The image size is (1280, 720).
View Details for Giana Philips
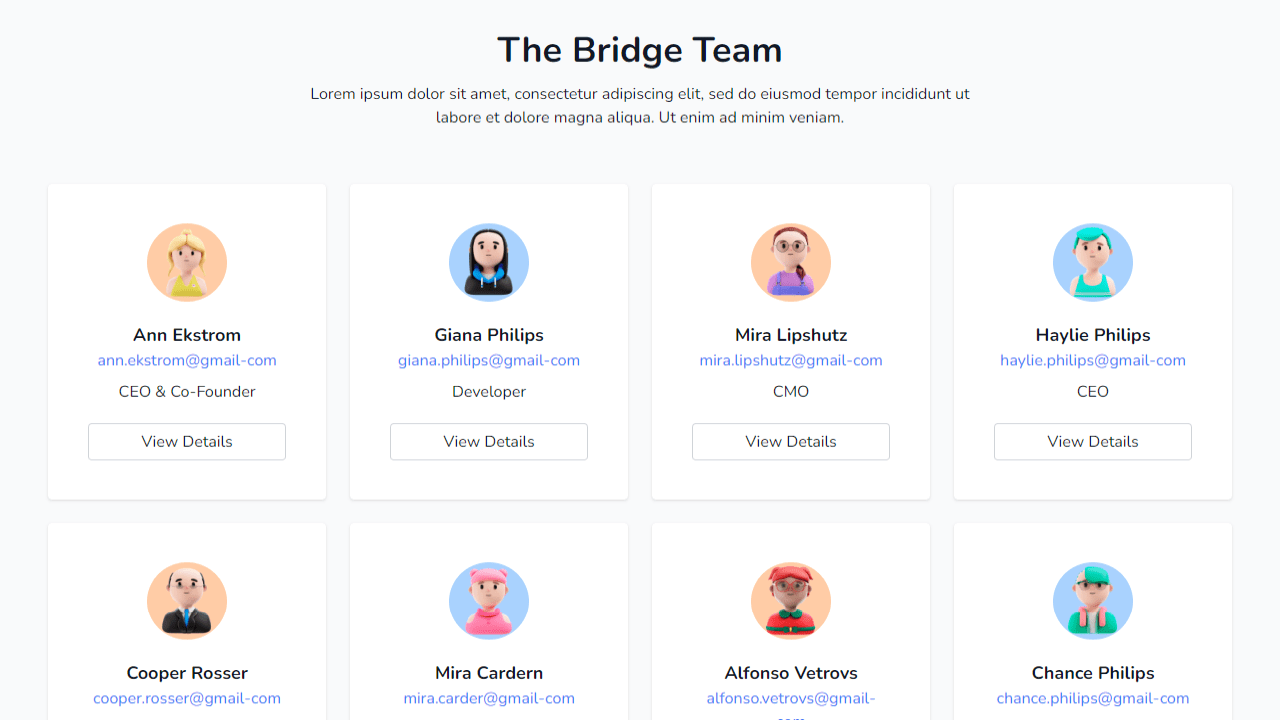pos(489,441)
